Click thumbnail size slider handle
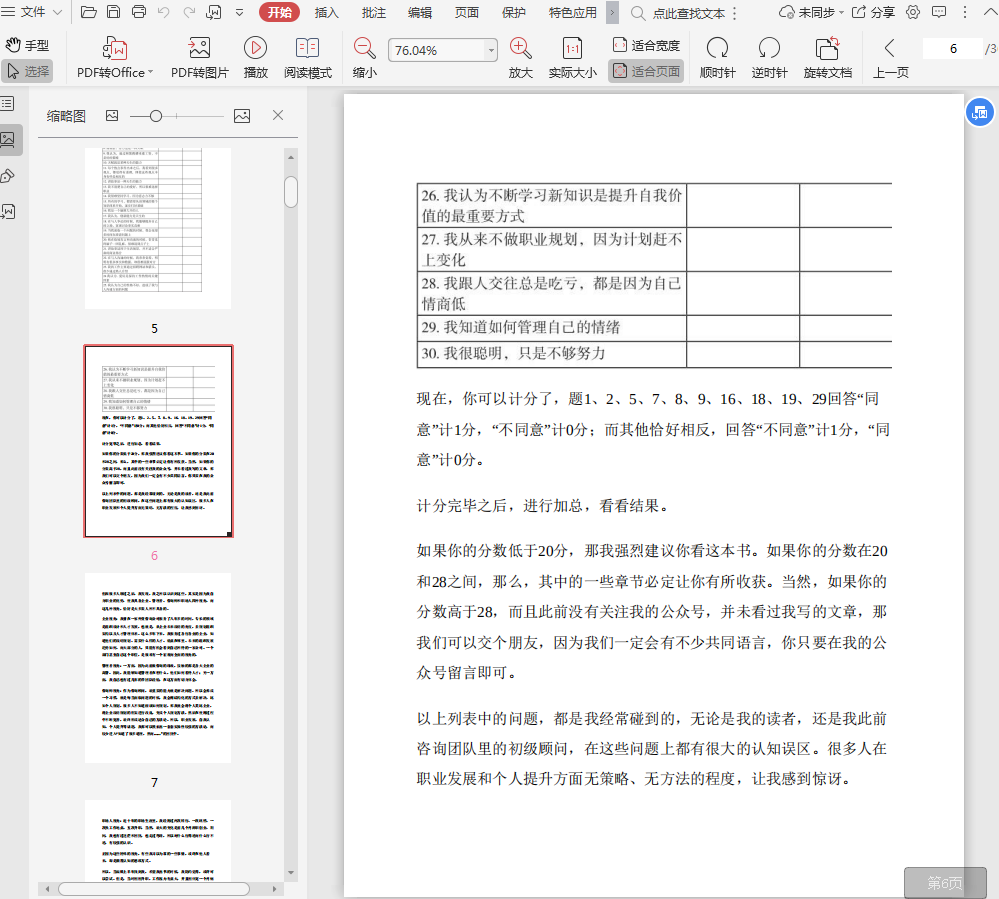This screenshot has height=899, width=999. click(155, 116)
